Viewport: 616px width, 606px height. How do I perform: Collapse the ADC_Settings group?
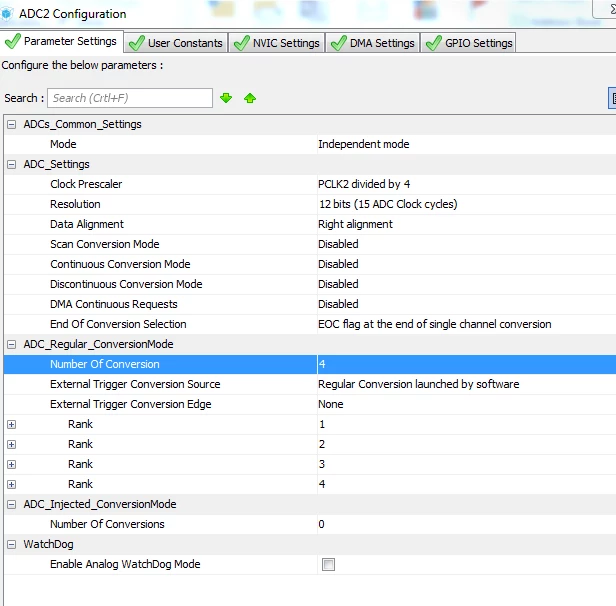[x=12, y=164]
